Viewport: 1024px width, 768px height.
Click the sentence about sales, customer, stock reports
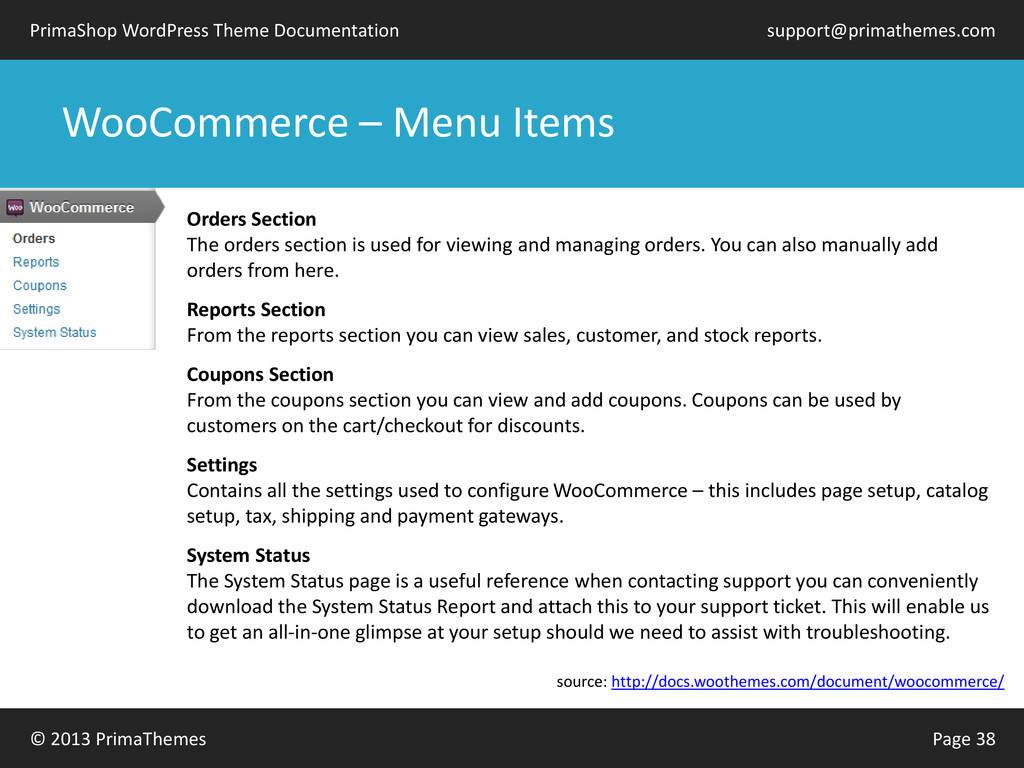[x=504, y=335]
